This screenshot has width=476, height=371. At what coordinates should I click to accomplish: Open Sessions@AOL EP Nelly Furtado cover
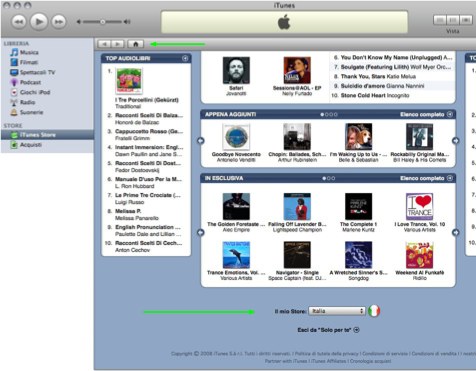point(297,70)
